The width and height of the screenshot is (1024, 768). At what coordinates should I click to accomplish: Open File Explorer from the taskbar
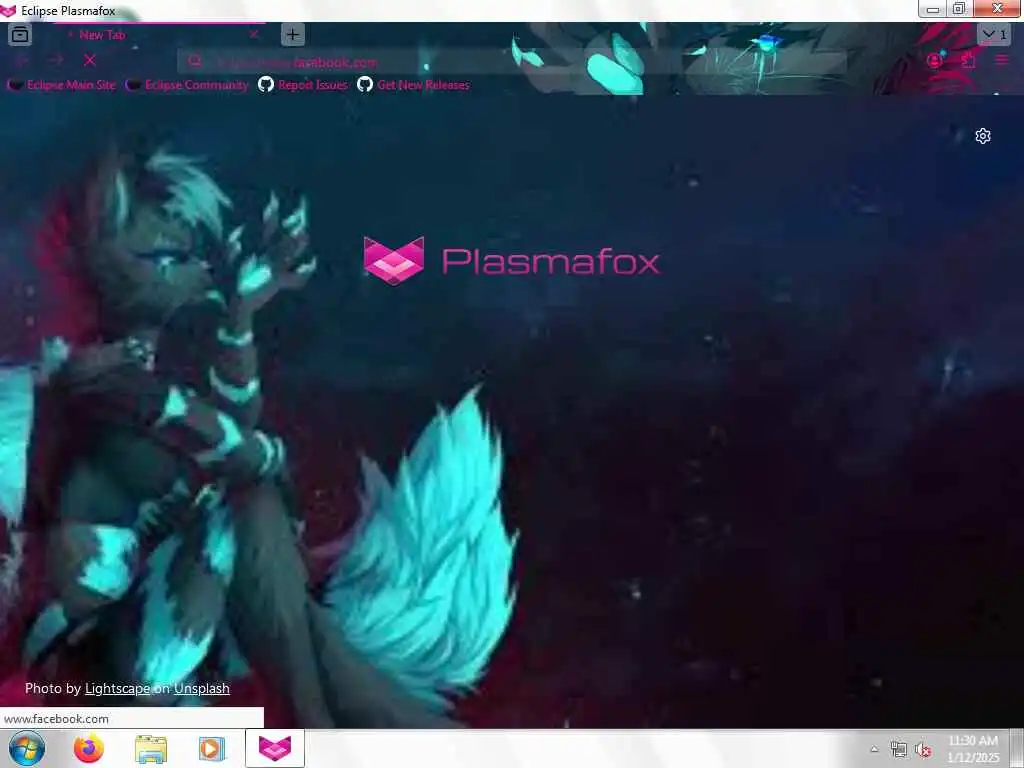click(151, 749)
